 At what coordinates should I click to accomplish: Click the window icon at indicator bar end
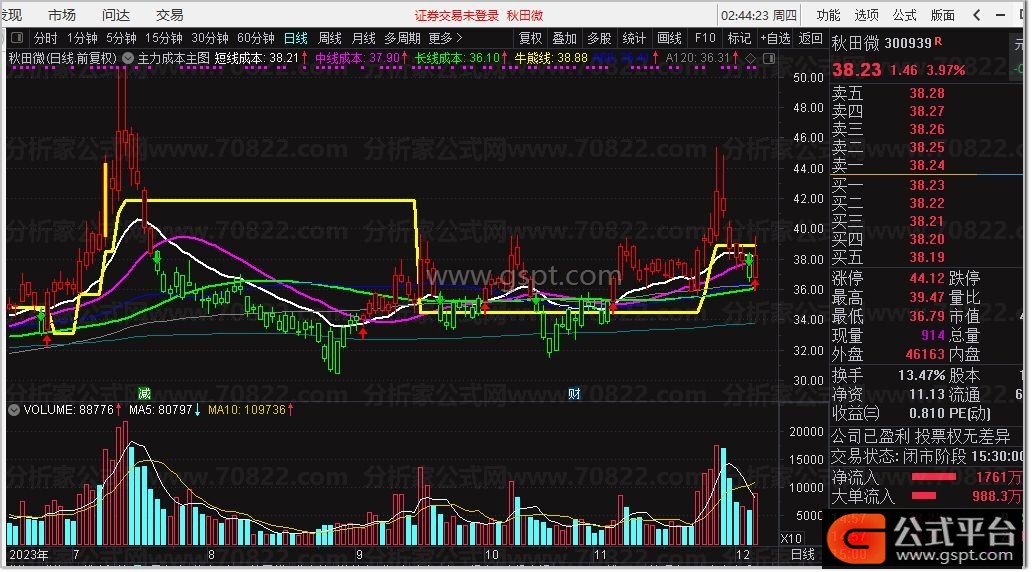click(x=768, y=59)
